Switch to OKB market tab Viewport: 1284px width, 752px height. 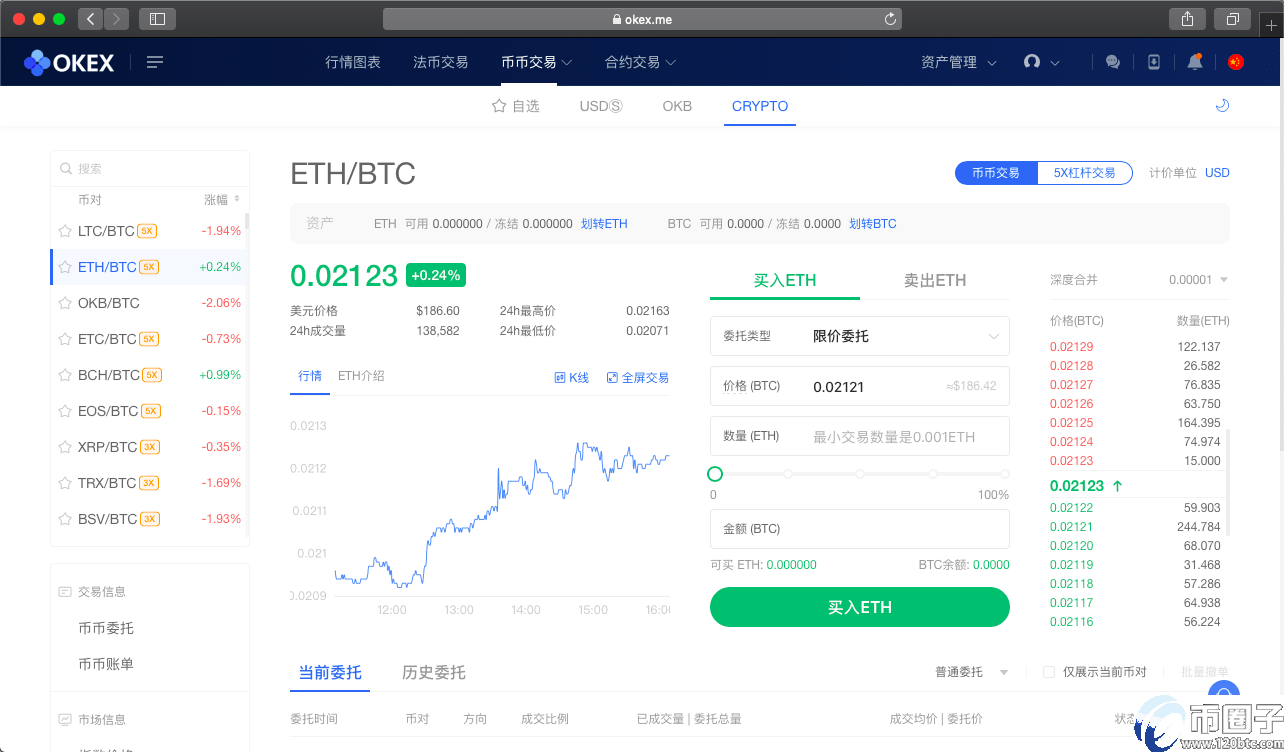(x=677, y=106)
